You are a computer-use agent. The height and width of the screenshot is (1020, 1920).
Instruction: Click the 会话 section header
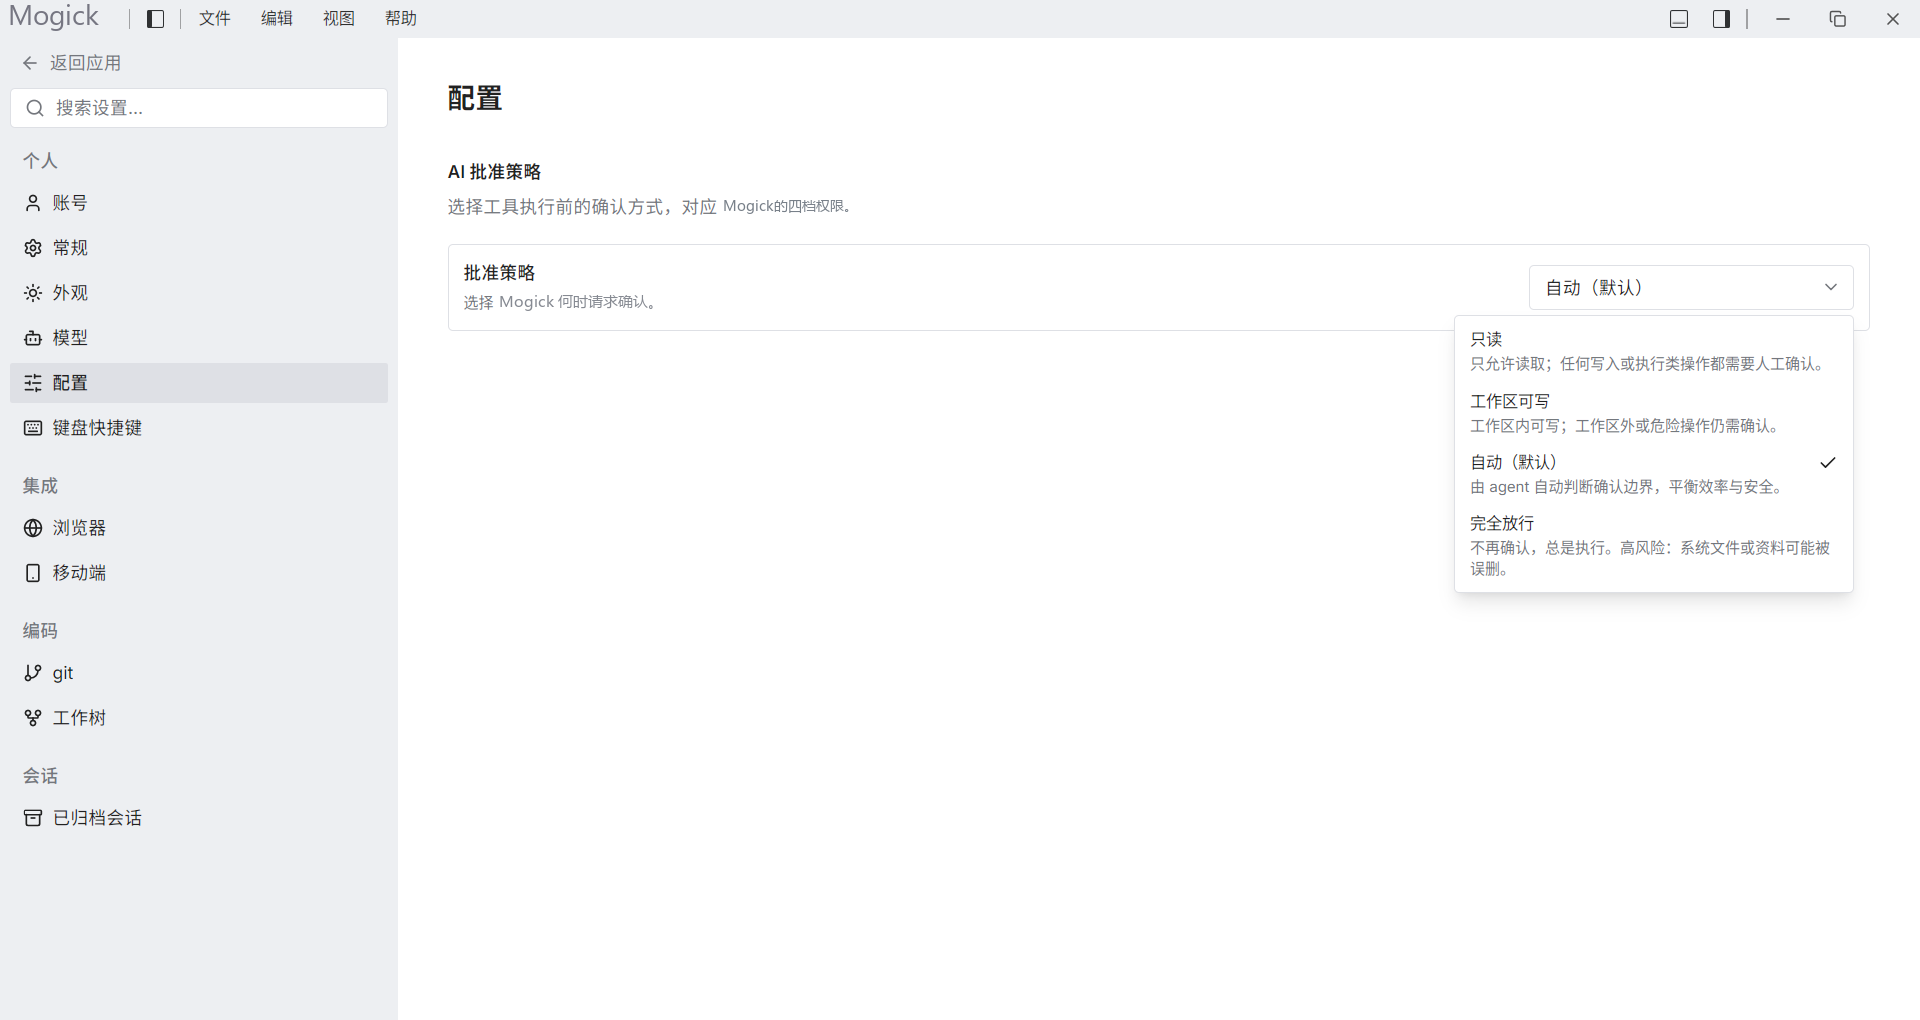point(40,776)
